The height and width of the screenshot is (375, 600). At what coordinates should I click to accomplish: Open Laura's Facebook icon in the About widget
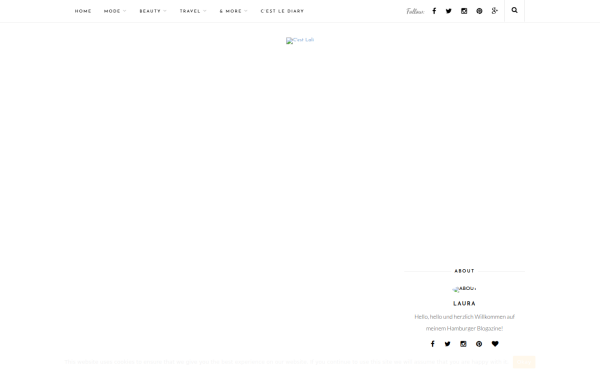tap(432, 344)
